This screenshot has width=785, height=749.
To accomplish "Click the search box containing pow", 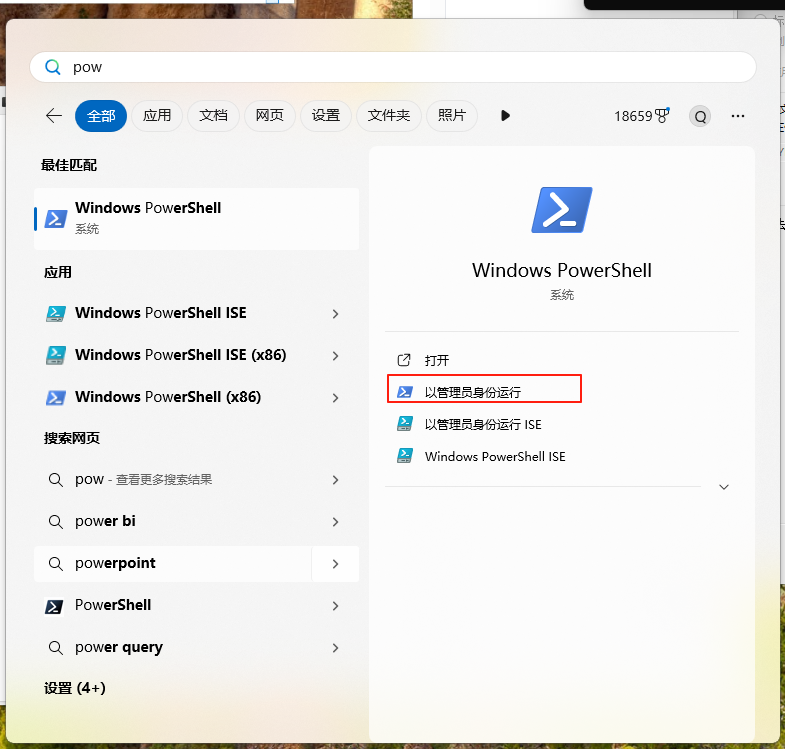I will coord(392,67).
